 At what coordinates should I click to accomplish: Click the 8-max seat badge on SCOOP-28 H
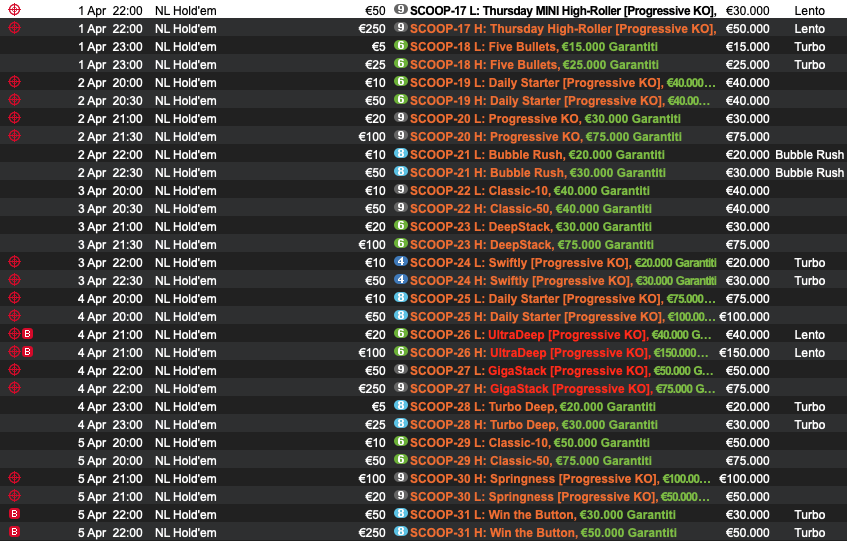pyautogui.click(x=400, y=423)
